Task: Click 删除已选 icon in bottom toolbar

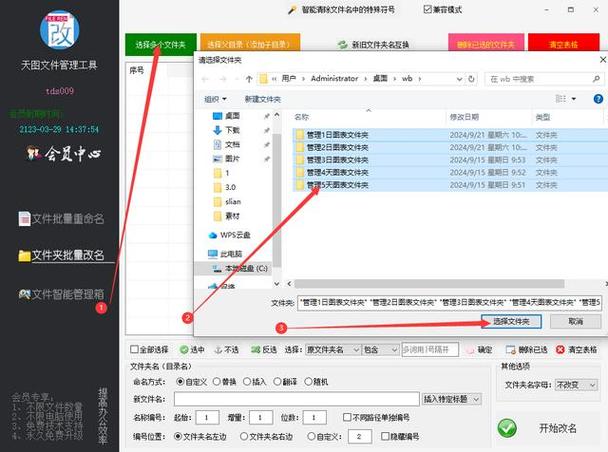Action: pos(511,350)
